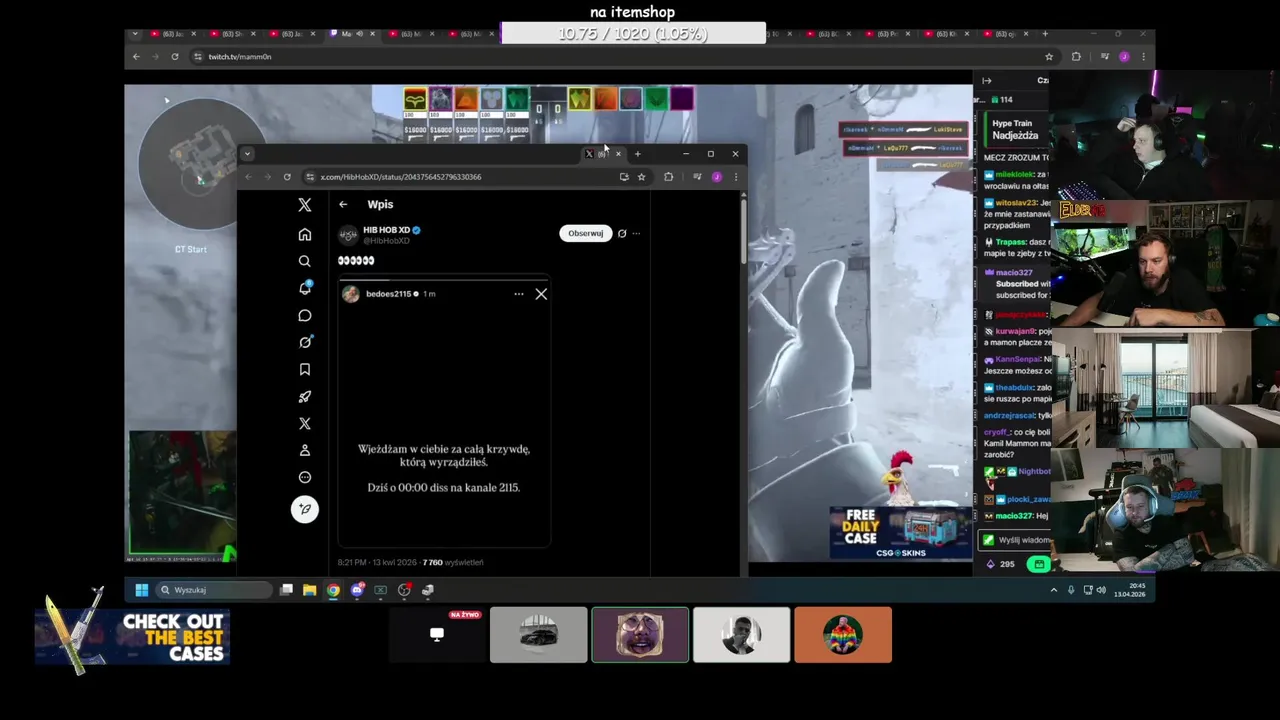This screenshot has height=720, width=1280.
Task: Close the bedoes2115 story overlay
Action: (x=541, y=294)
